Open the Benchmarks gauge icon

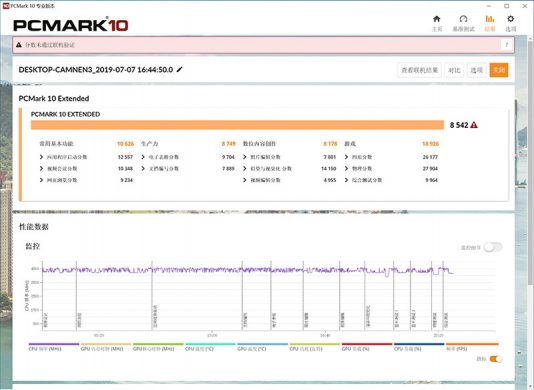(x=463, y=19)
